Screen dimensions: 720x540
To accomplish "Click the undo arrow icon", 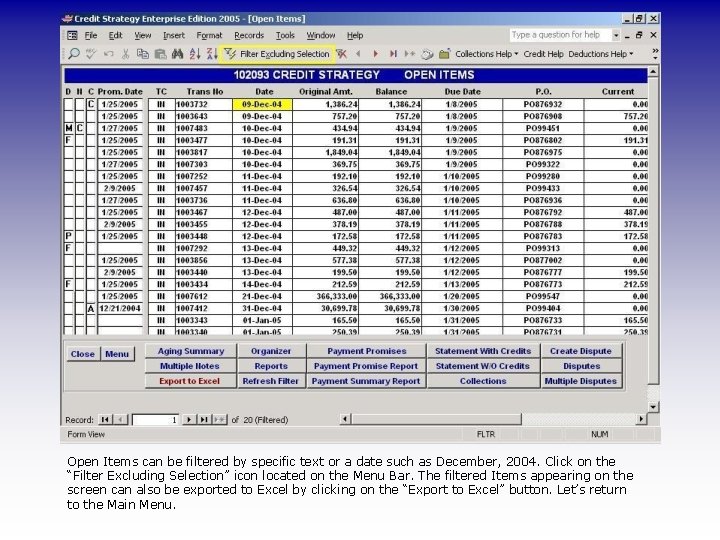I will [x=108, y=54].
